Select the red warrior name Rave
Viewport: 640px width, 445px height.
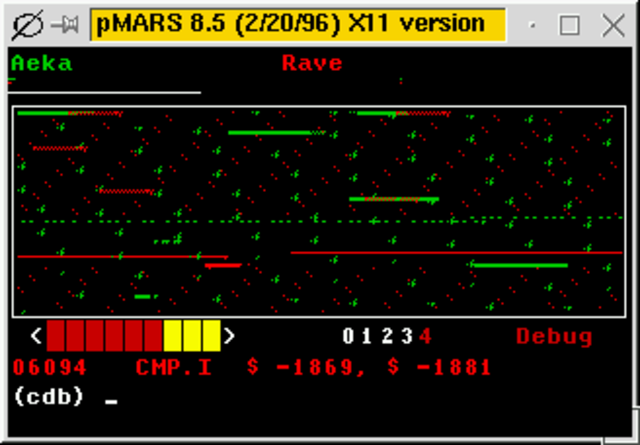pyautogui.click(x=312, y=63)
